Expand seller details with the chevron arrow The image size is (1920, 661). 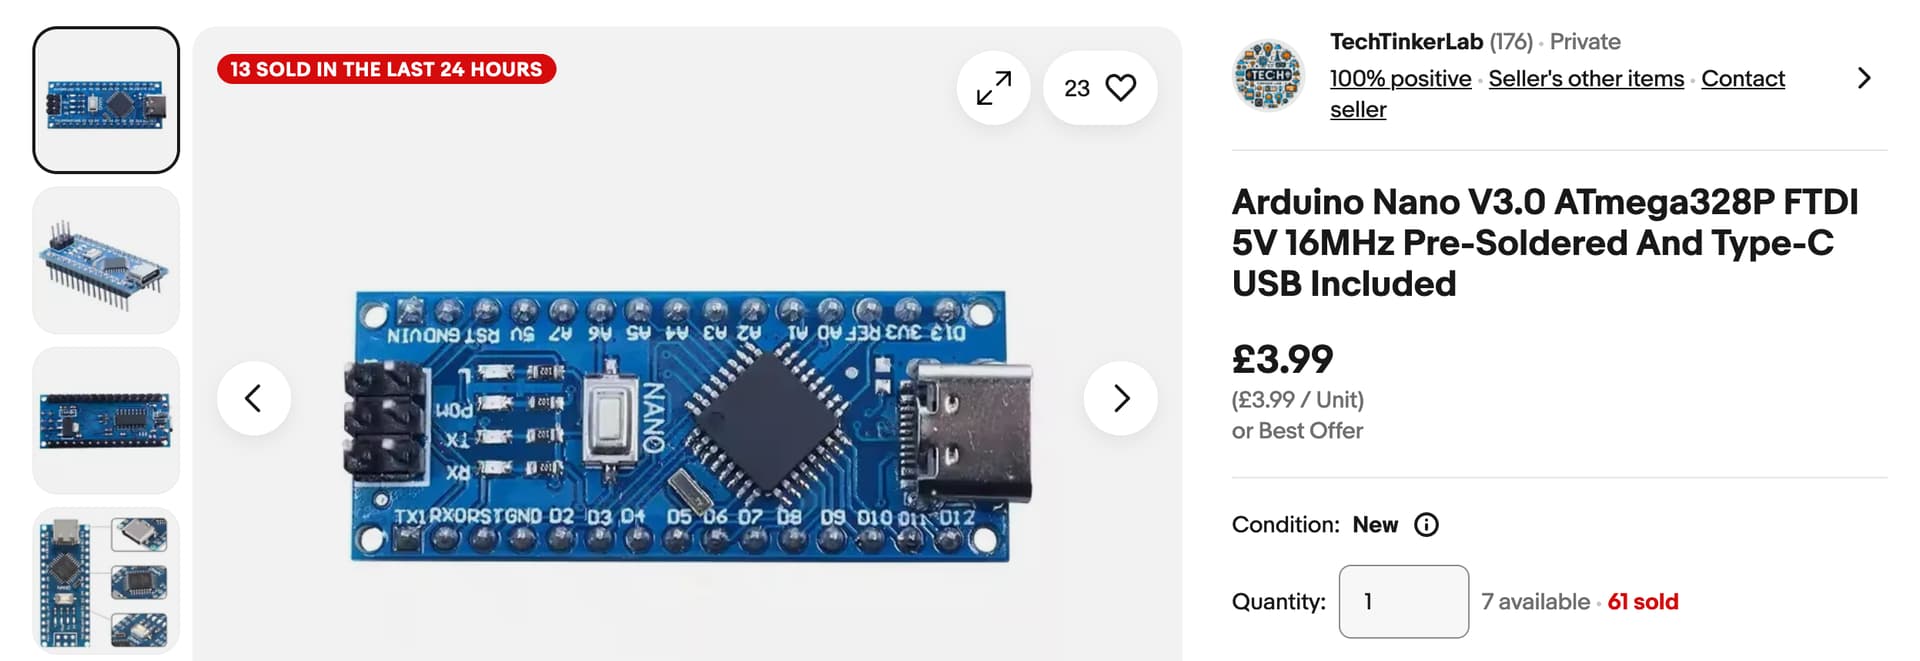[x=1864, y=78]
